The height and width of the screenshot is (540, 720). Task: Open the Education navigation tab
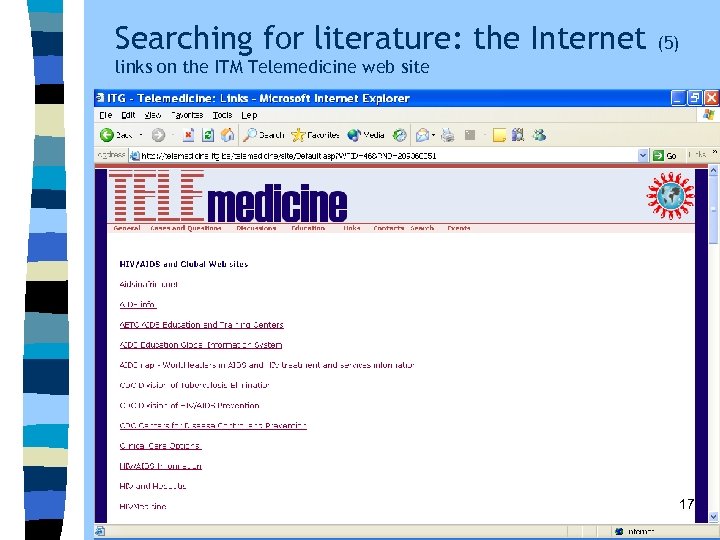[x=308, y=228]
